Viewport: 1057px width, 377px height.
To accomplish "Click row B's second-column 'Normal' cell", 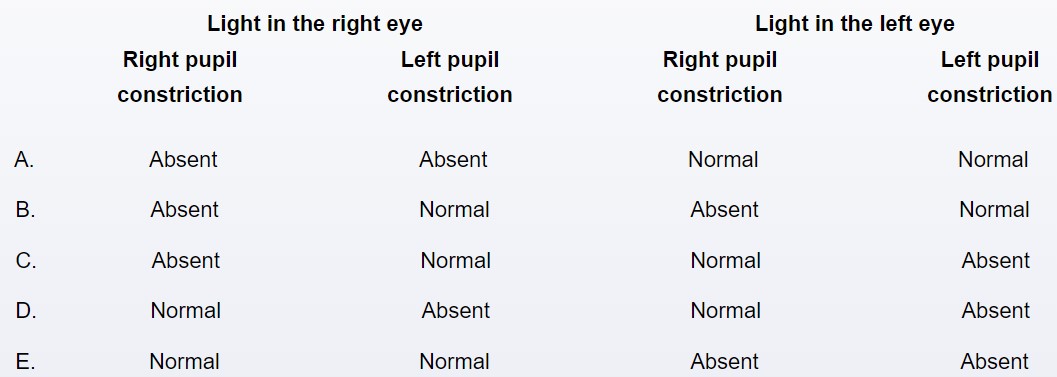I will pos(454,210).
